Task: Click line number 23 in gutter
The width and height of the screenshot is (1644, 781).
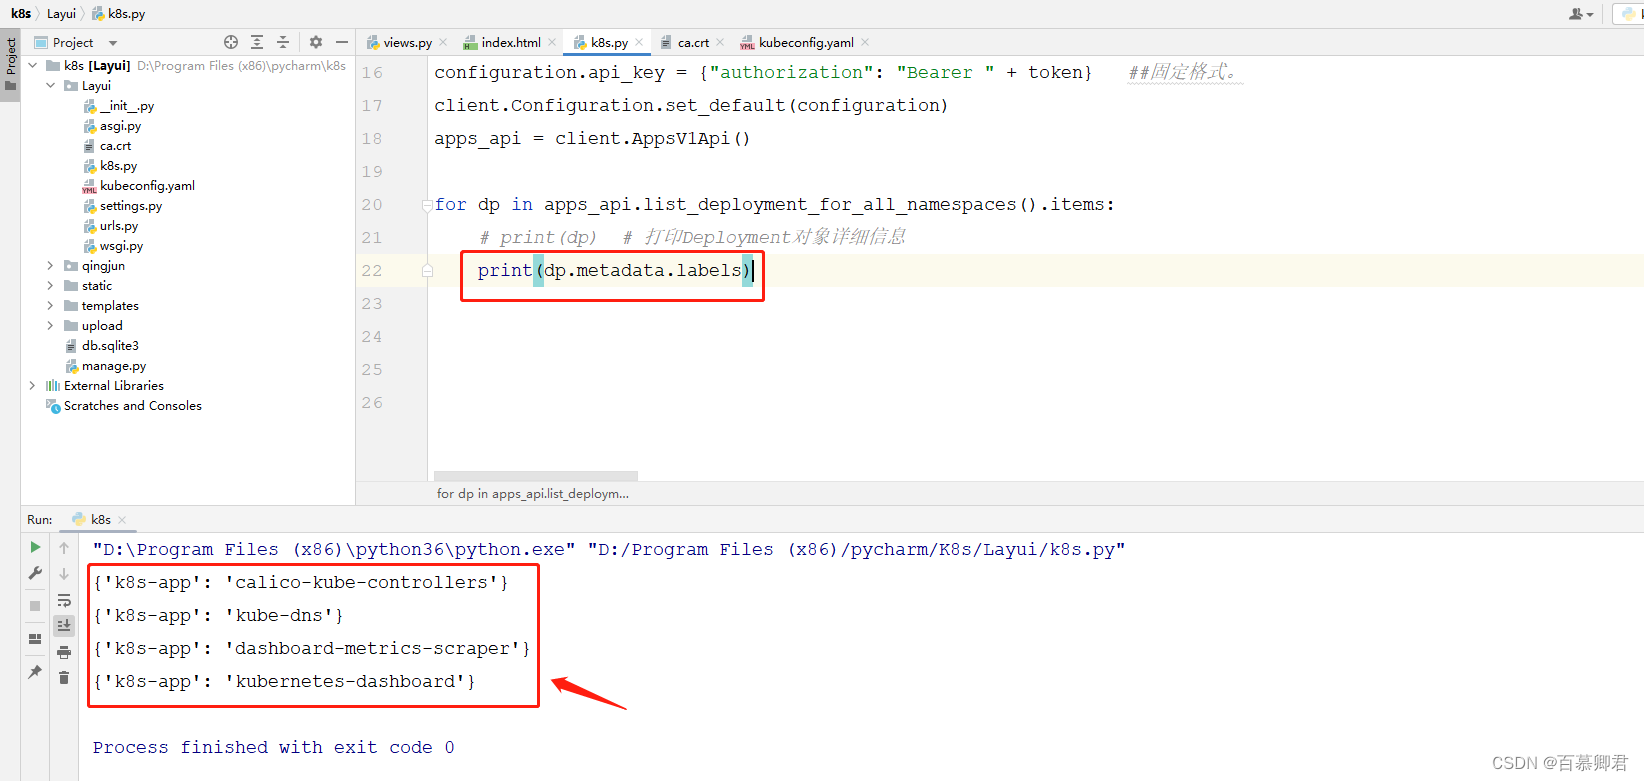Action: point(372,304)
